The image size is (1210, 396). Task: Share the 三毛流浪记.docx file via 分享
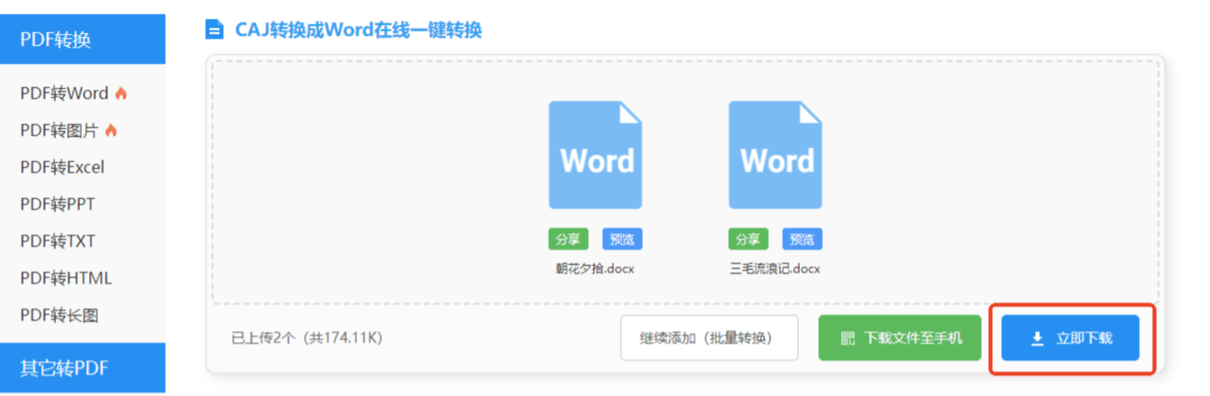[748, 239]
